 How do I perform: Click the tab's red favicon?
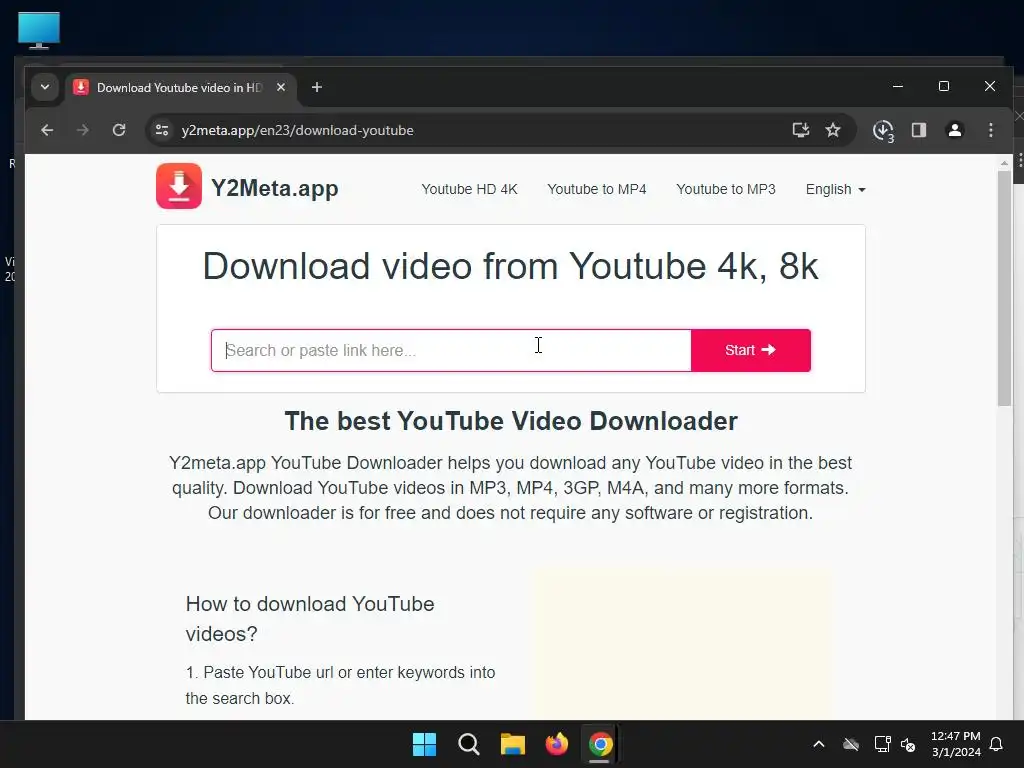(81, 87)
